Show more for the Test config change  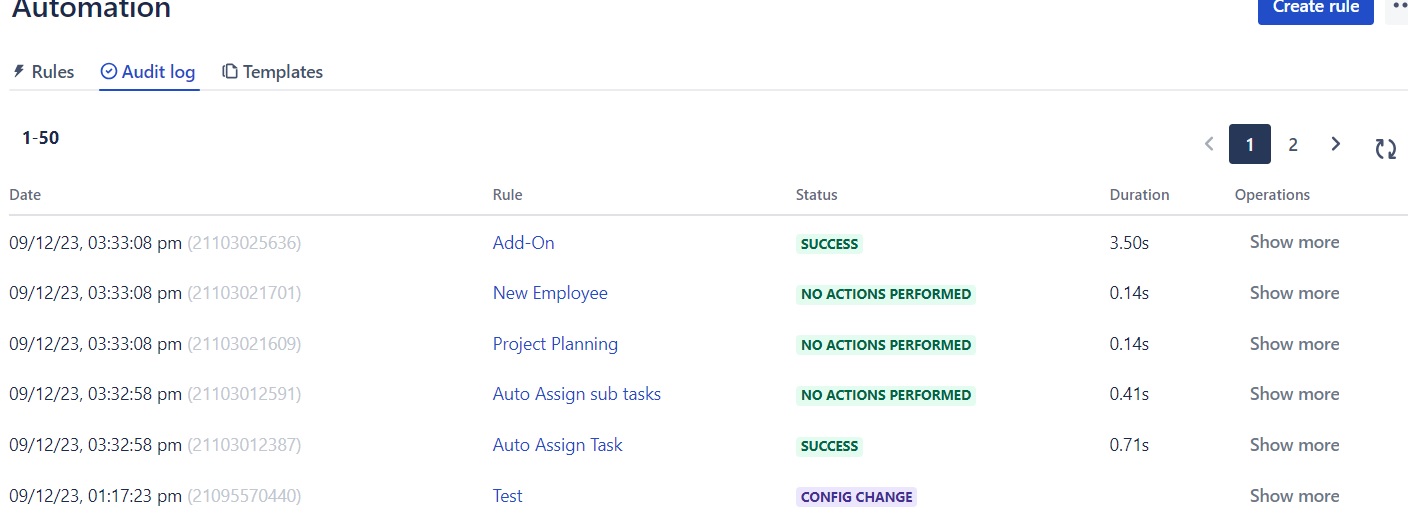tap(1294, 496)
